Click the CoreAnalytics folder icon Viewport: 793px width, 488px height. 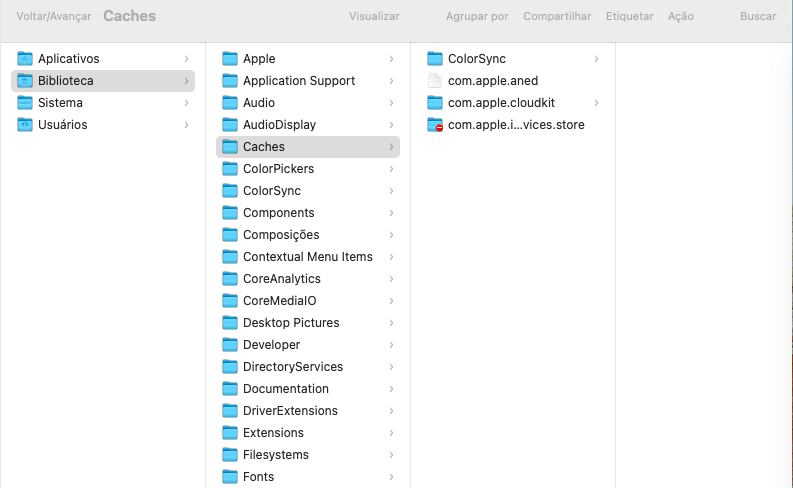230,279
